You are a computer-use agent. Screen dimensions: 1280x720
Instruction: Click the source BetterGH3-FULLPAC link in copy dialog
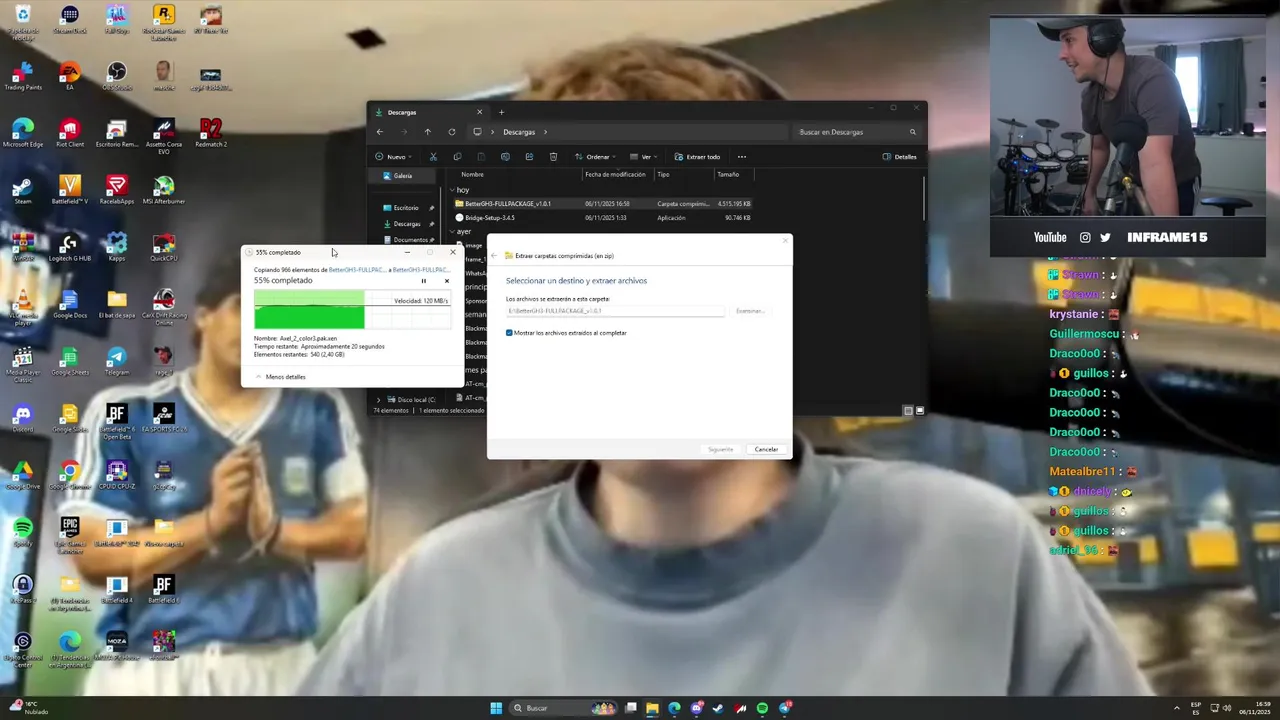coord(357,270)
